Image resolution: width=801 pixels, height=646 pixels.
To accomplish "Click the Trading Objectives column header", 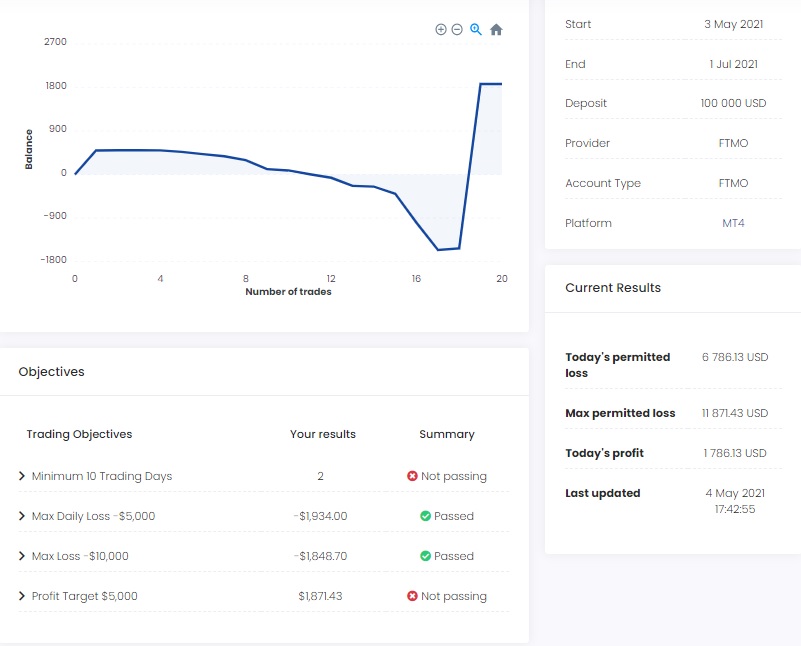I will pos(79,434).
